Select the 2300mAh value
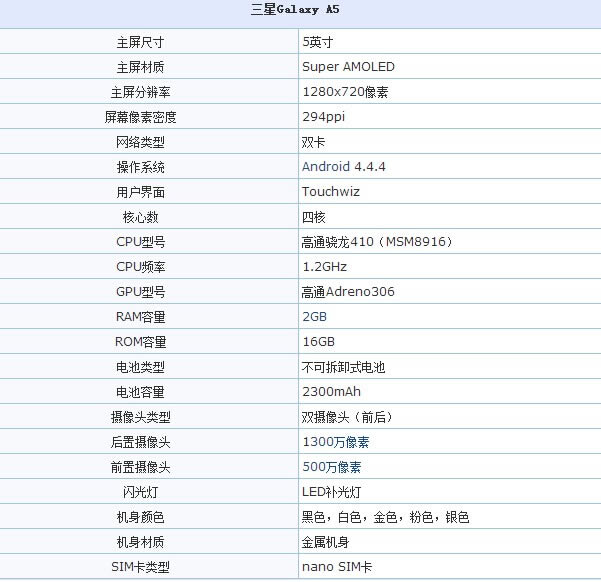Screen dimensions: 601x582 click(x=332, y=392)
